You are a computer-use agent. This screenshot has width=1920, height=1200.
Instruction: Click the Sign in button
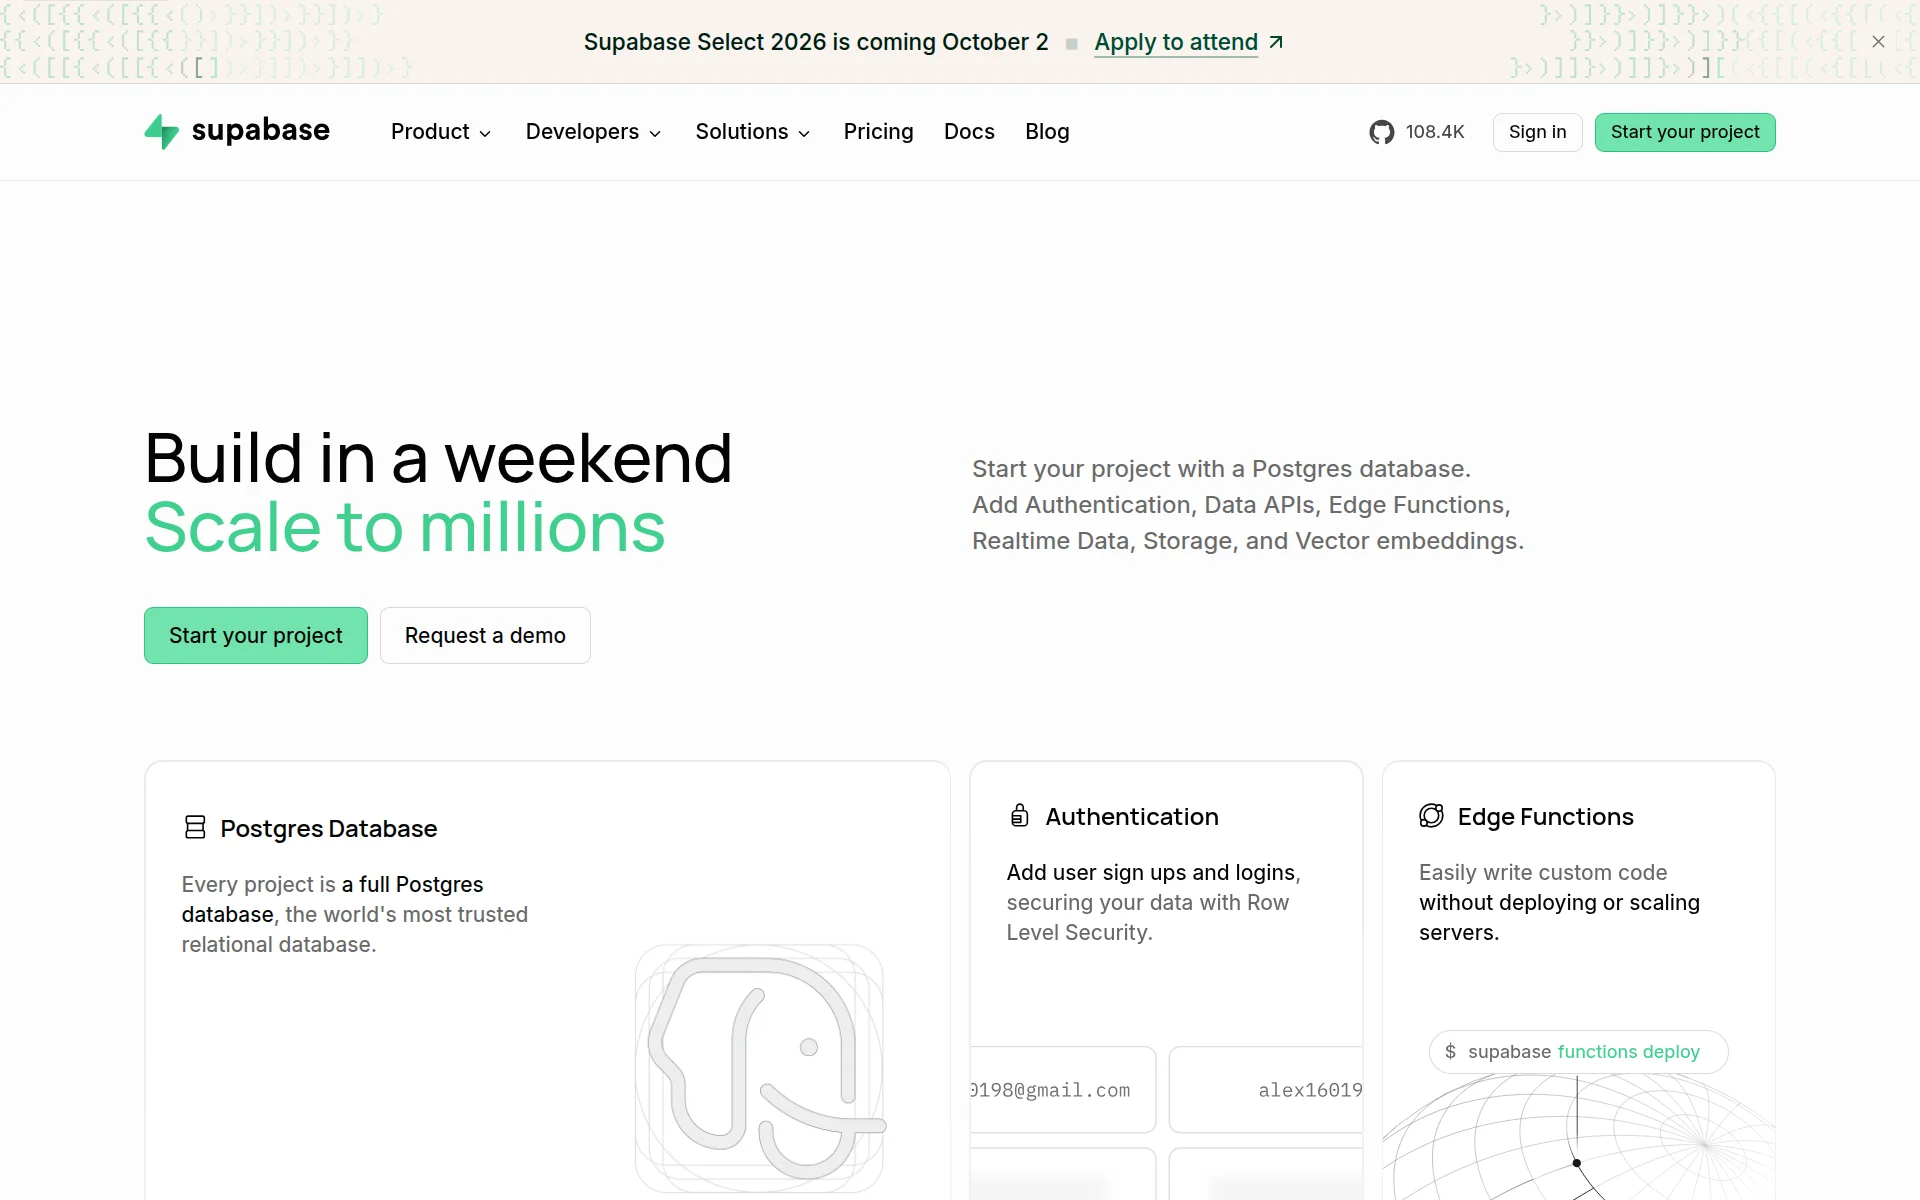click(x=1537, y=132)
